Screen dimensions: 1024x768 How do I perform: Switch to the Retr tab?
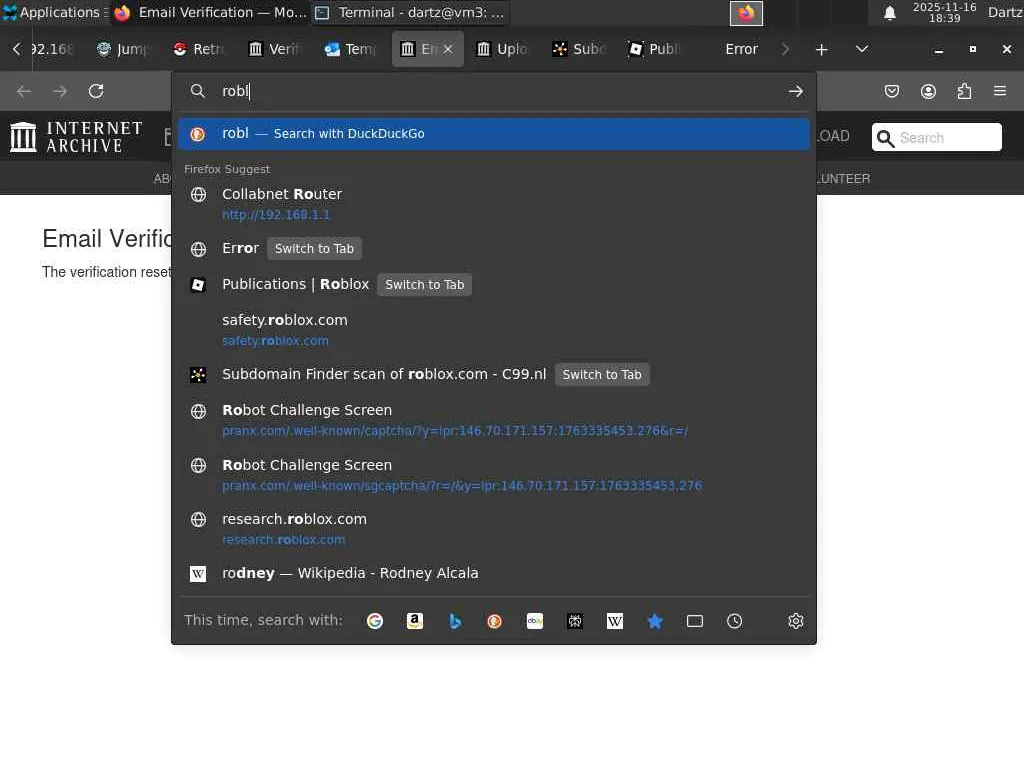200,50
